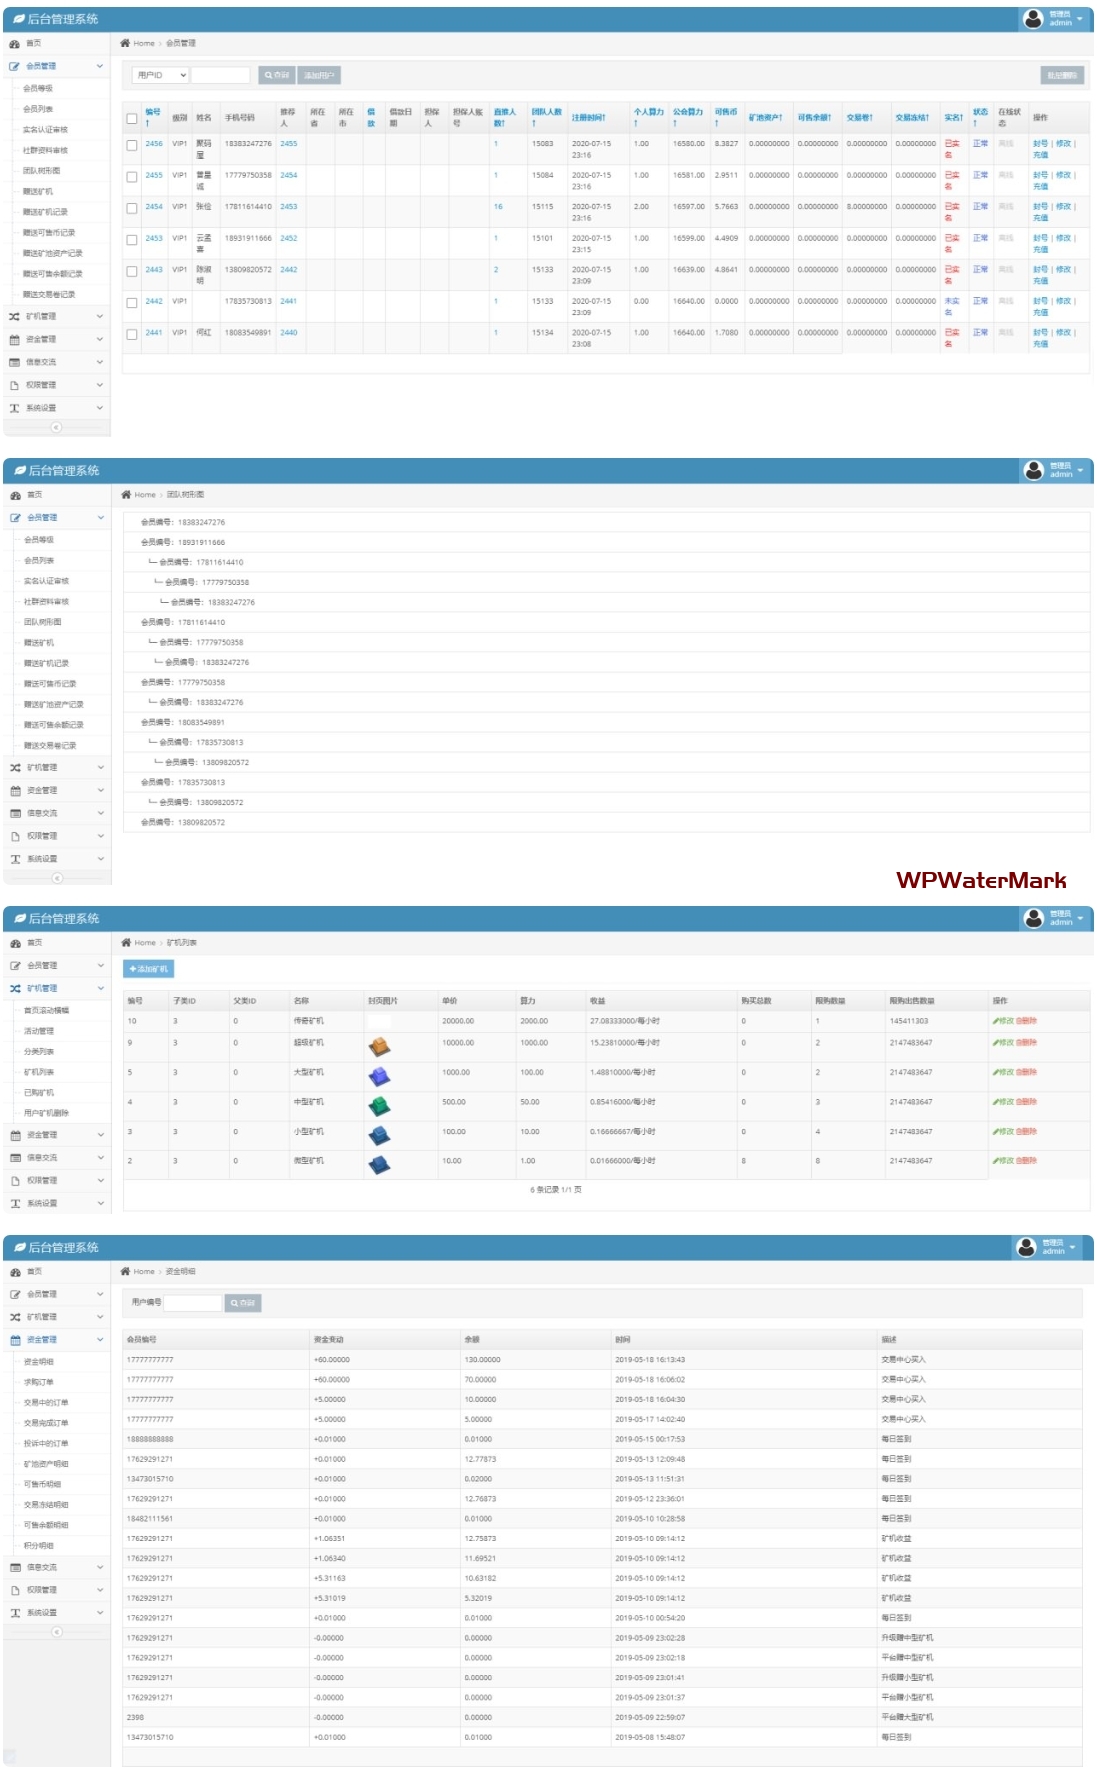Click the 添加用户 button

click(319, 75)
